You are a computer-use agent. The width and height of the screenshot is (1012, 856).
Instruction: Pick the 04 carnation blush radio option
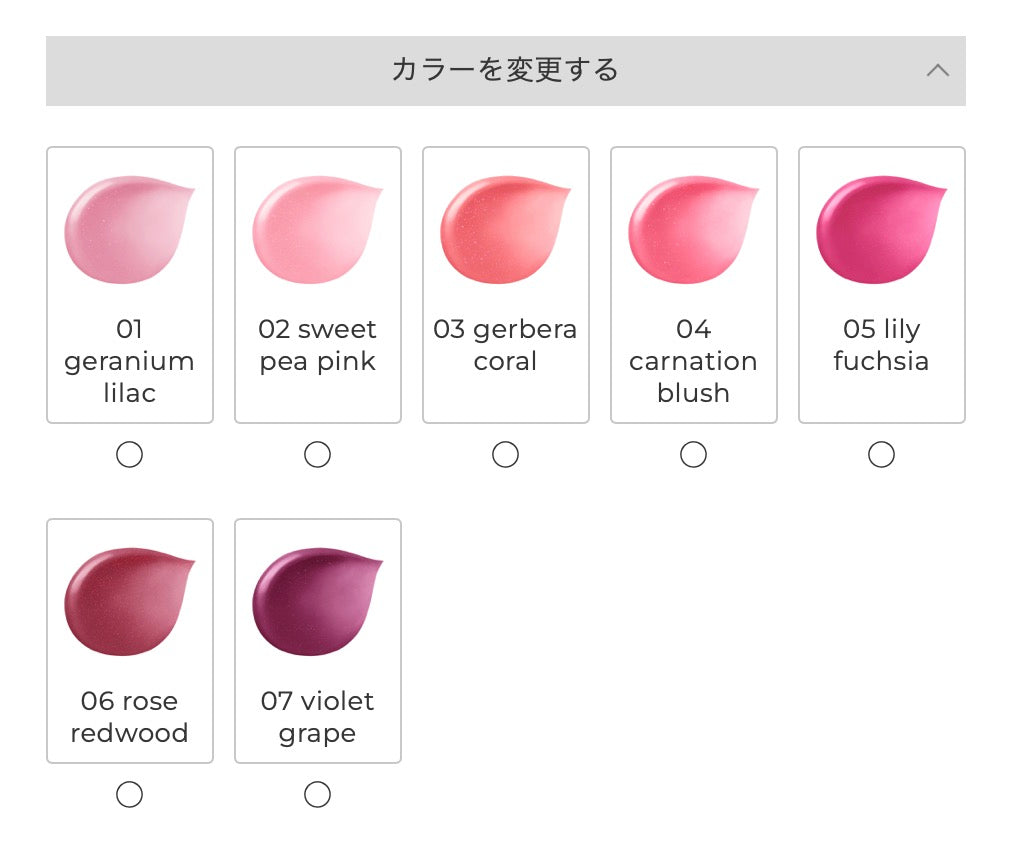(693, 455)
